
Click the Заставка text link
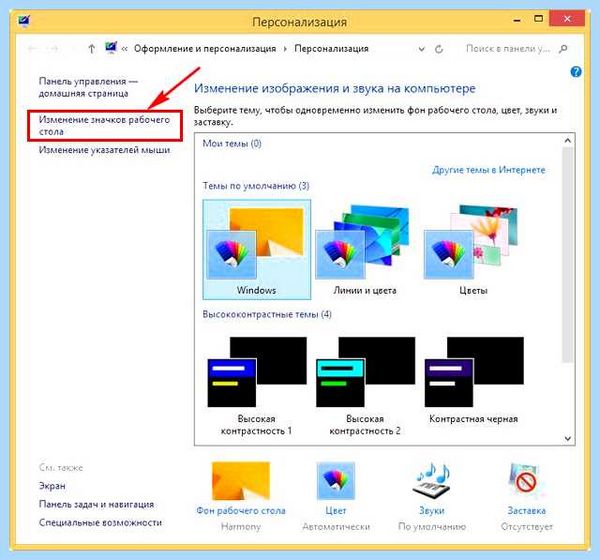click(x=527, y=511)
